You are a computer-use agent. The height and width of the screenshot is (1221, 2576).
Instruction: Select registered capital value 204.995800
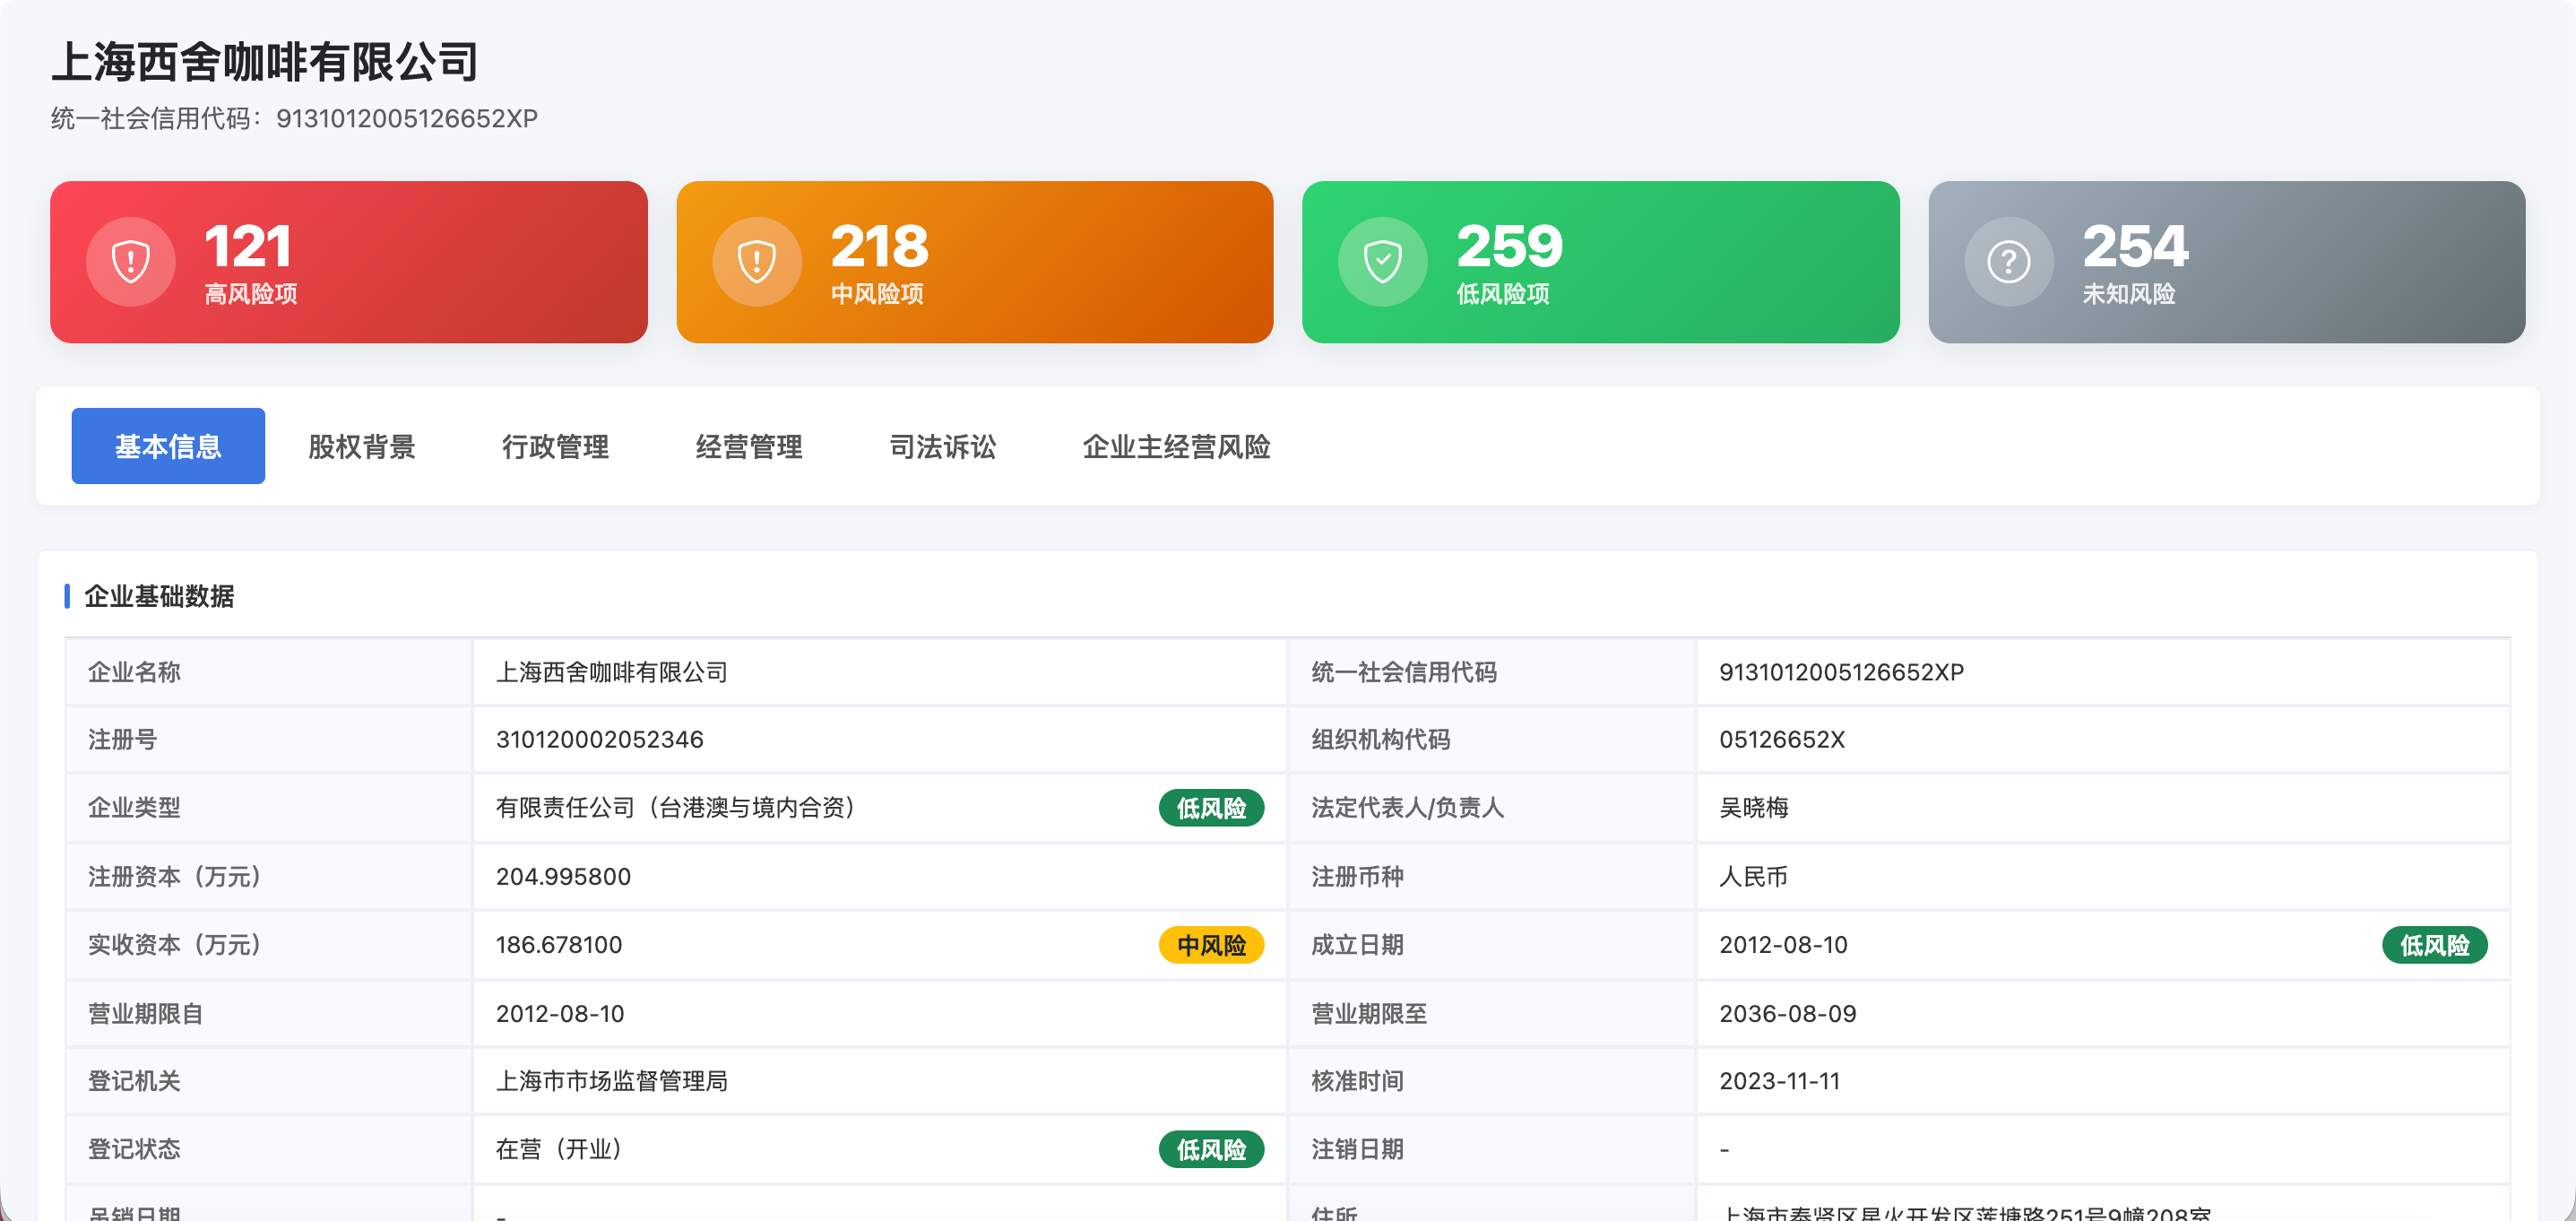point(564,877)
